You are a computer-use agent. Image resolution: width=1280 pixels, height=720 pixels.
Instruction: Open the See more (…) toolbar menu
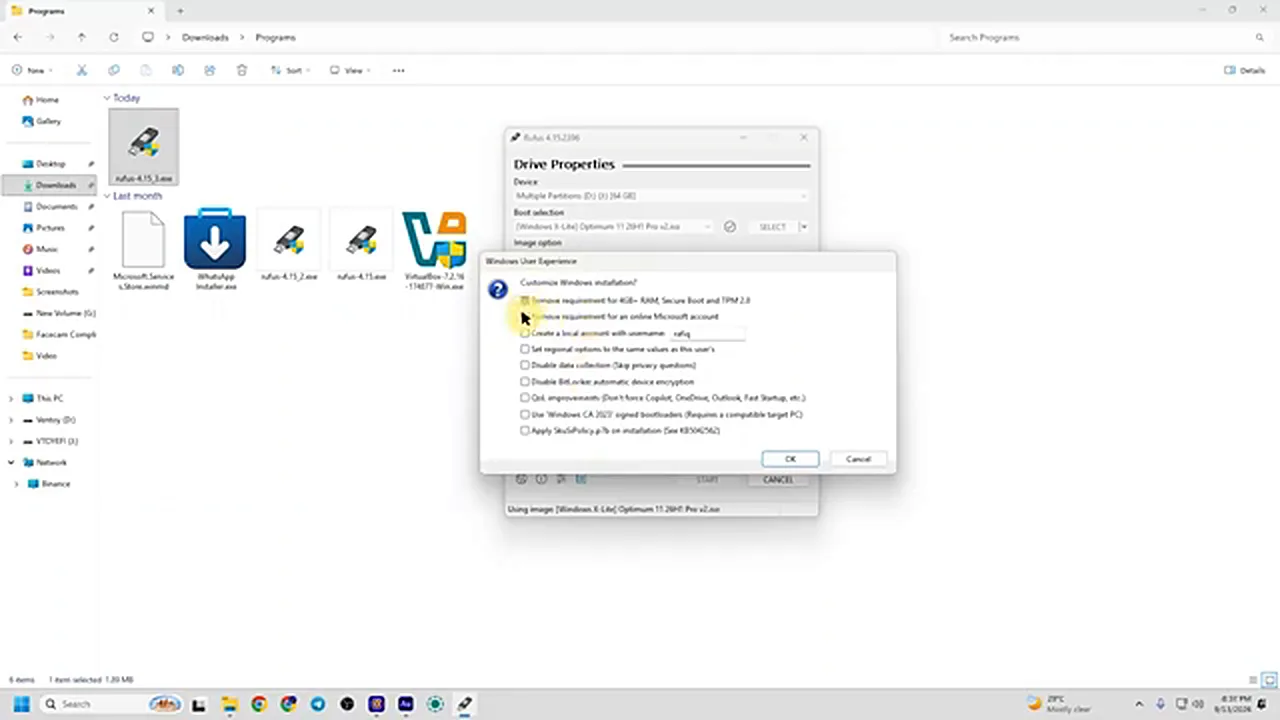[399, 71]
